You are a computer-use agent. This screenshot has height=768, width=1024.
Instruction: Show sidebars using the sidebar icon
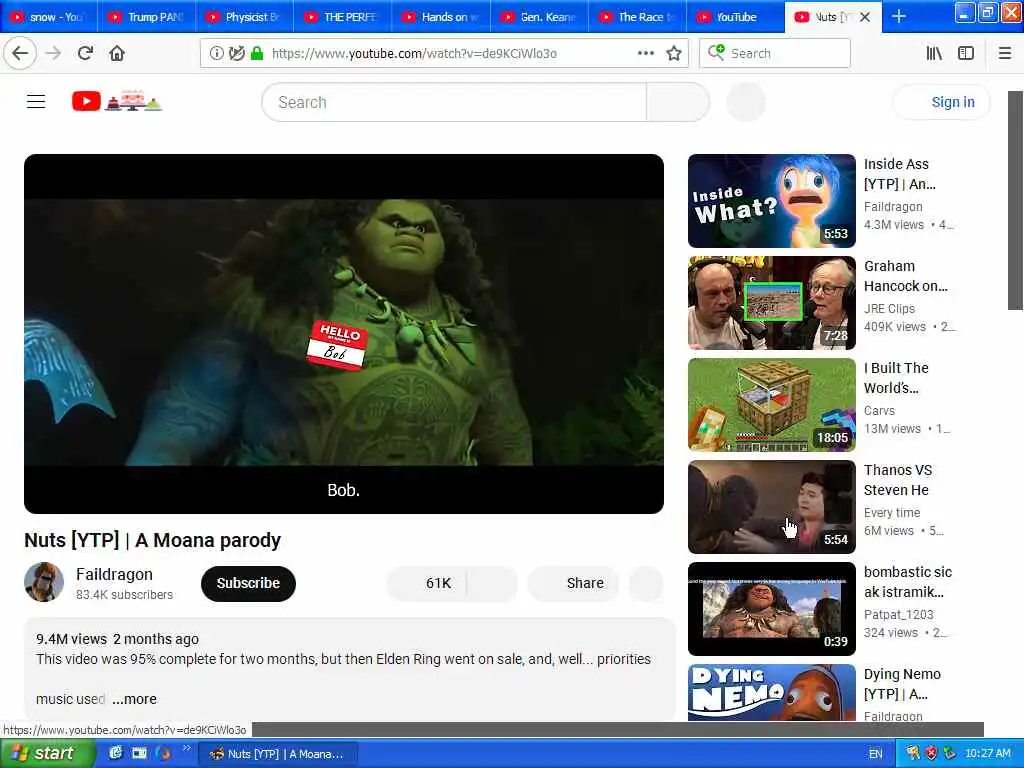point(966,54)
